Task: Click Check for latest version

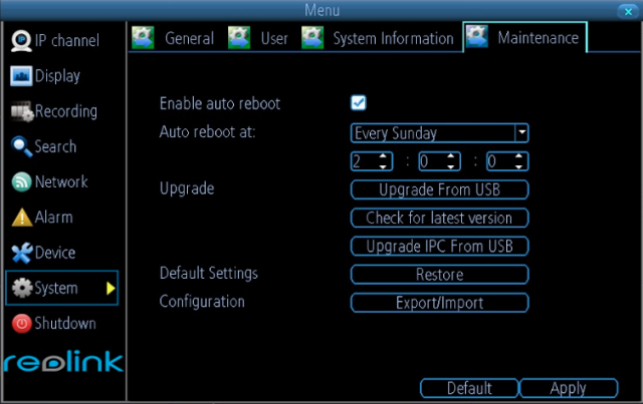Action: [439, 218]
